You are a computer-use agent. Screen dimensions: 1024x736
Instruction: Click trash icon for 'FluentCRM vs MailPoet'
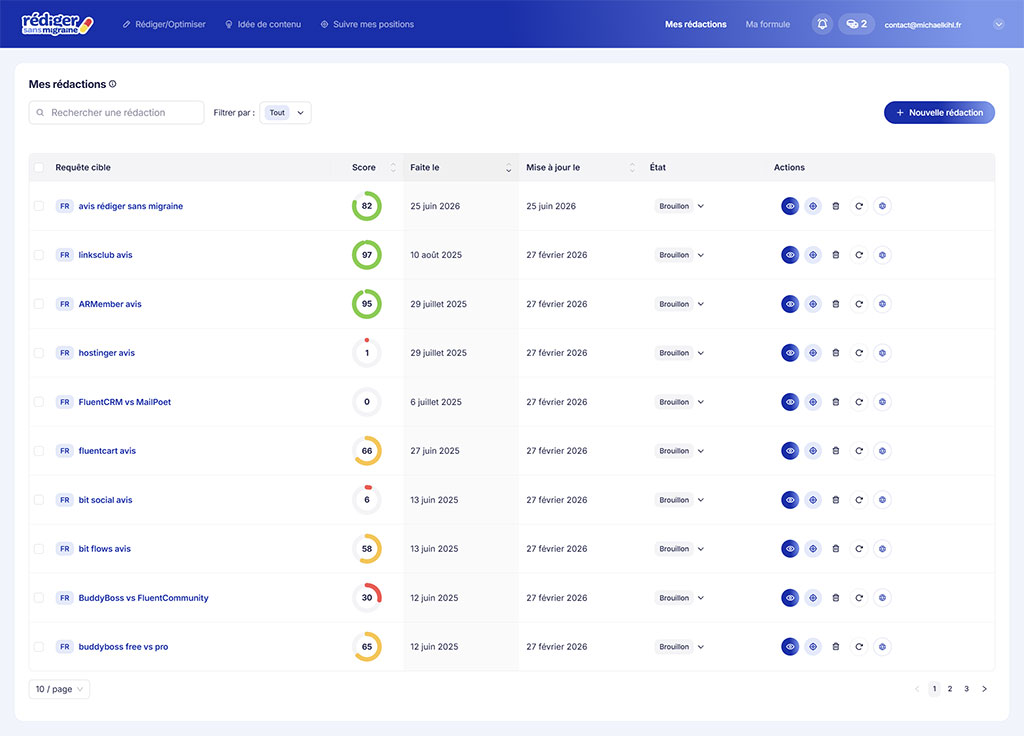(x=835, y=402)
